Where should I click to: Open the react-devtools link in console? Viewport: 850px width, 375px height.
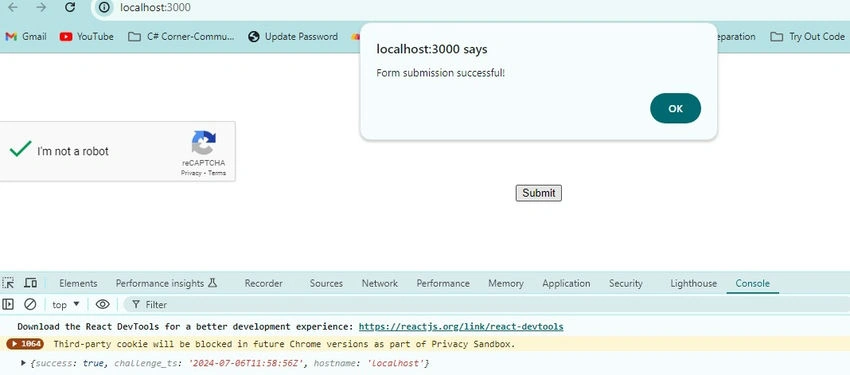pyautogui.click(x=461, y=327)
